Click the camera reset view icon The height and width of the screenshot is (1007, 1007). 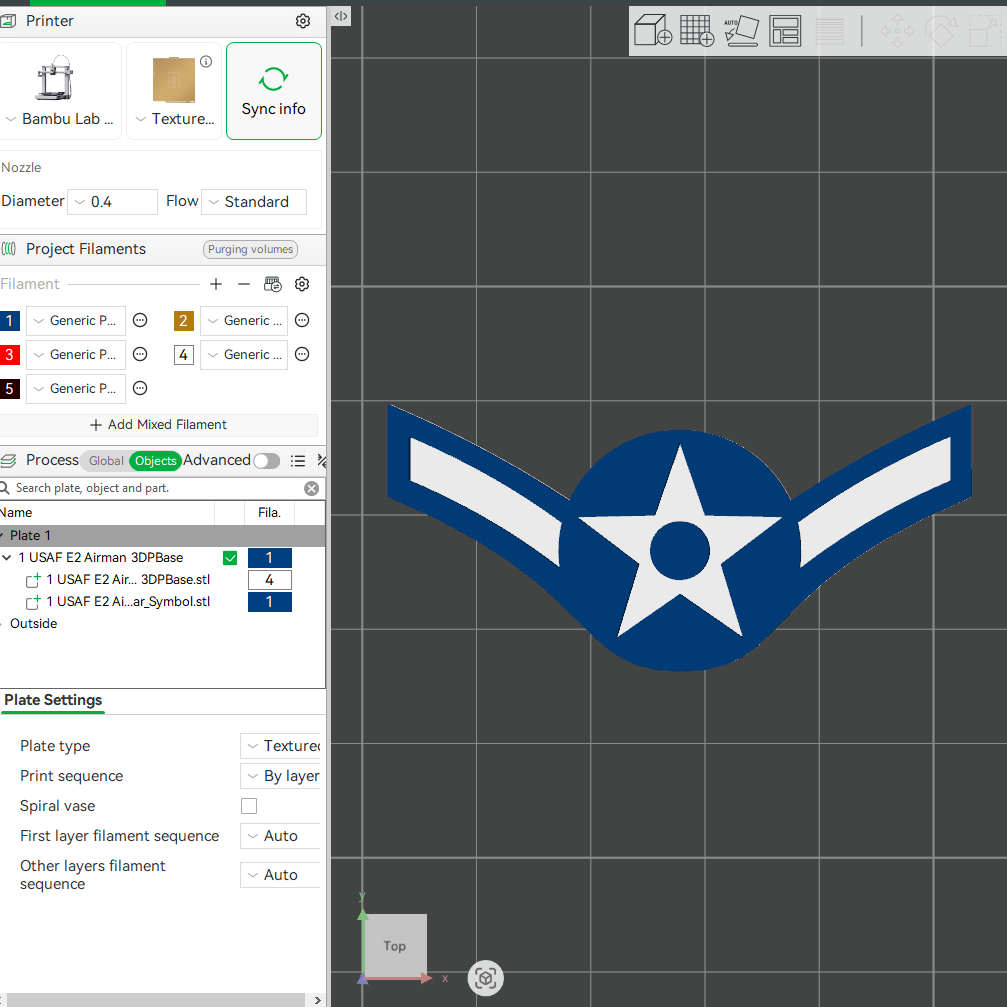click(x=486, y=978)
